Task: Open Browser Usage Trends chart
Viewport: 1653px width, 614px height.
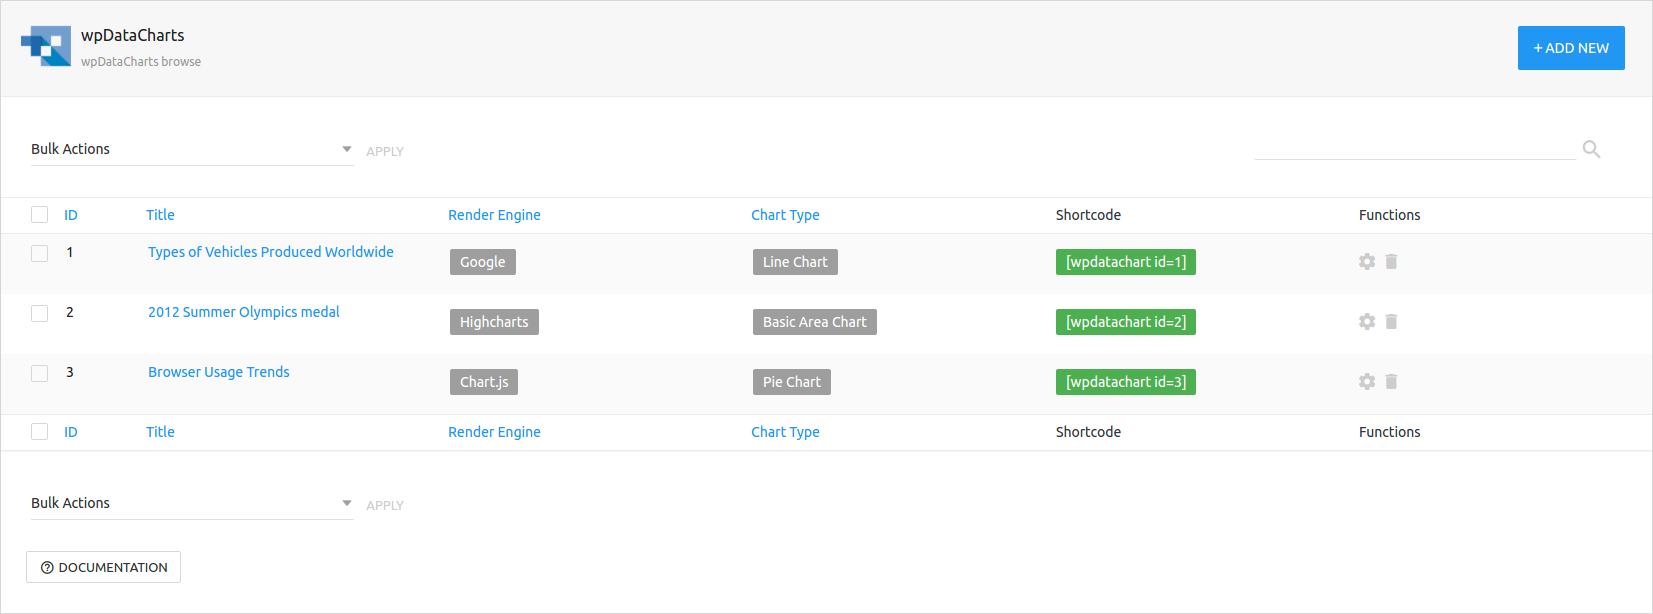Action: point(219,372)
